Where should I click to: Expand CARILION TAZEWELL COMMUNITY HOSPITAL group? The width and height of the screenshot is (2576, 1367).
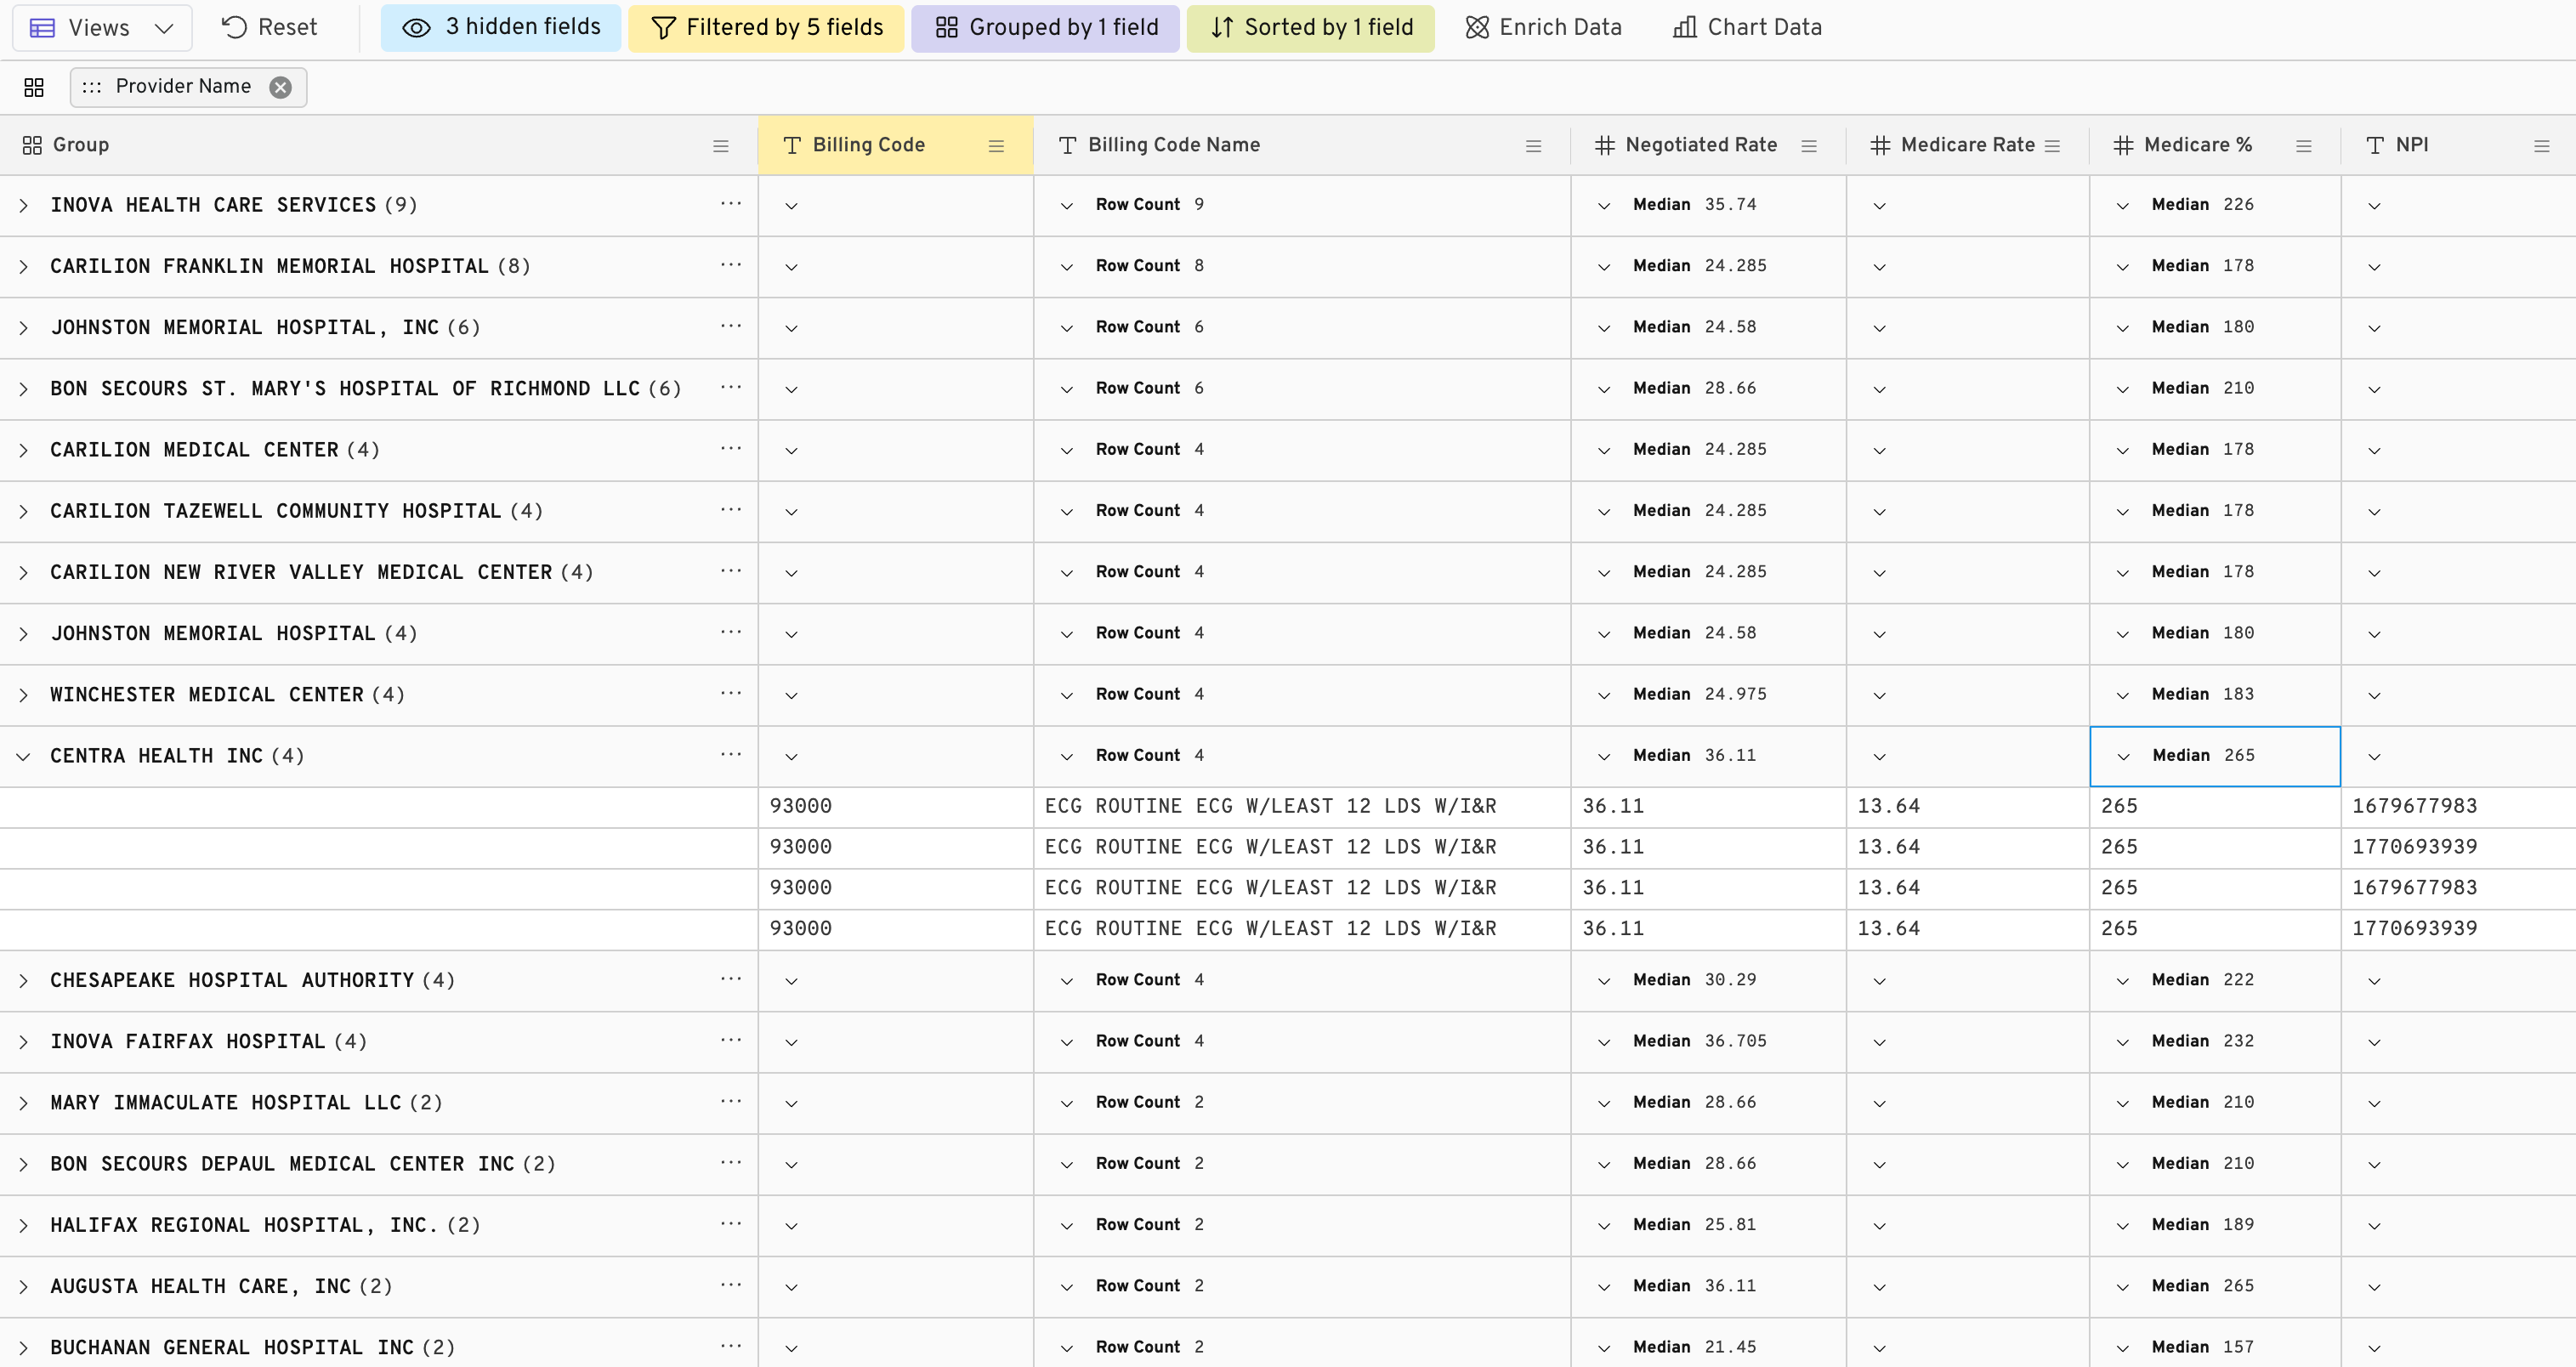pos(24,512)
